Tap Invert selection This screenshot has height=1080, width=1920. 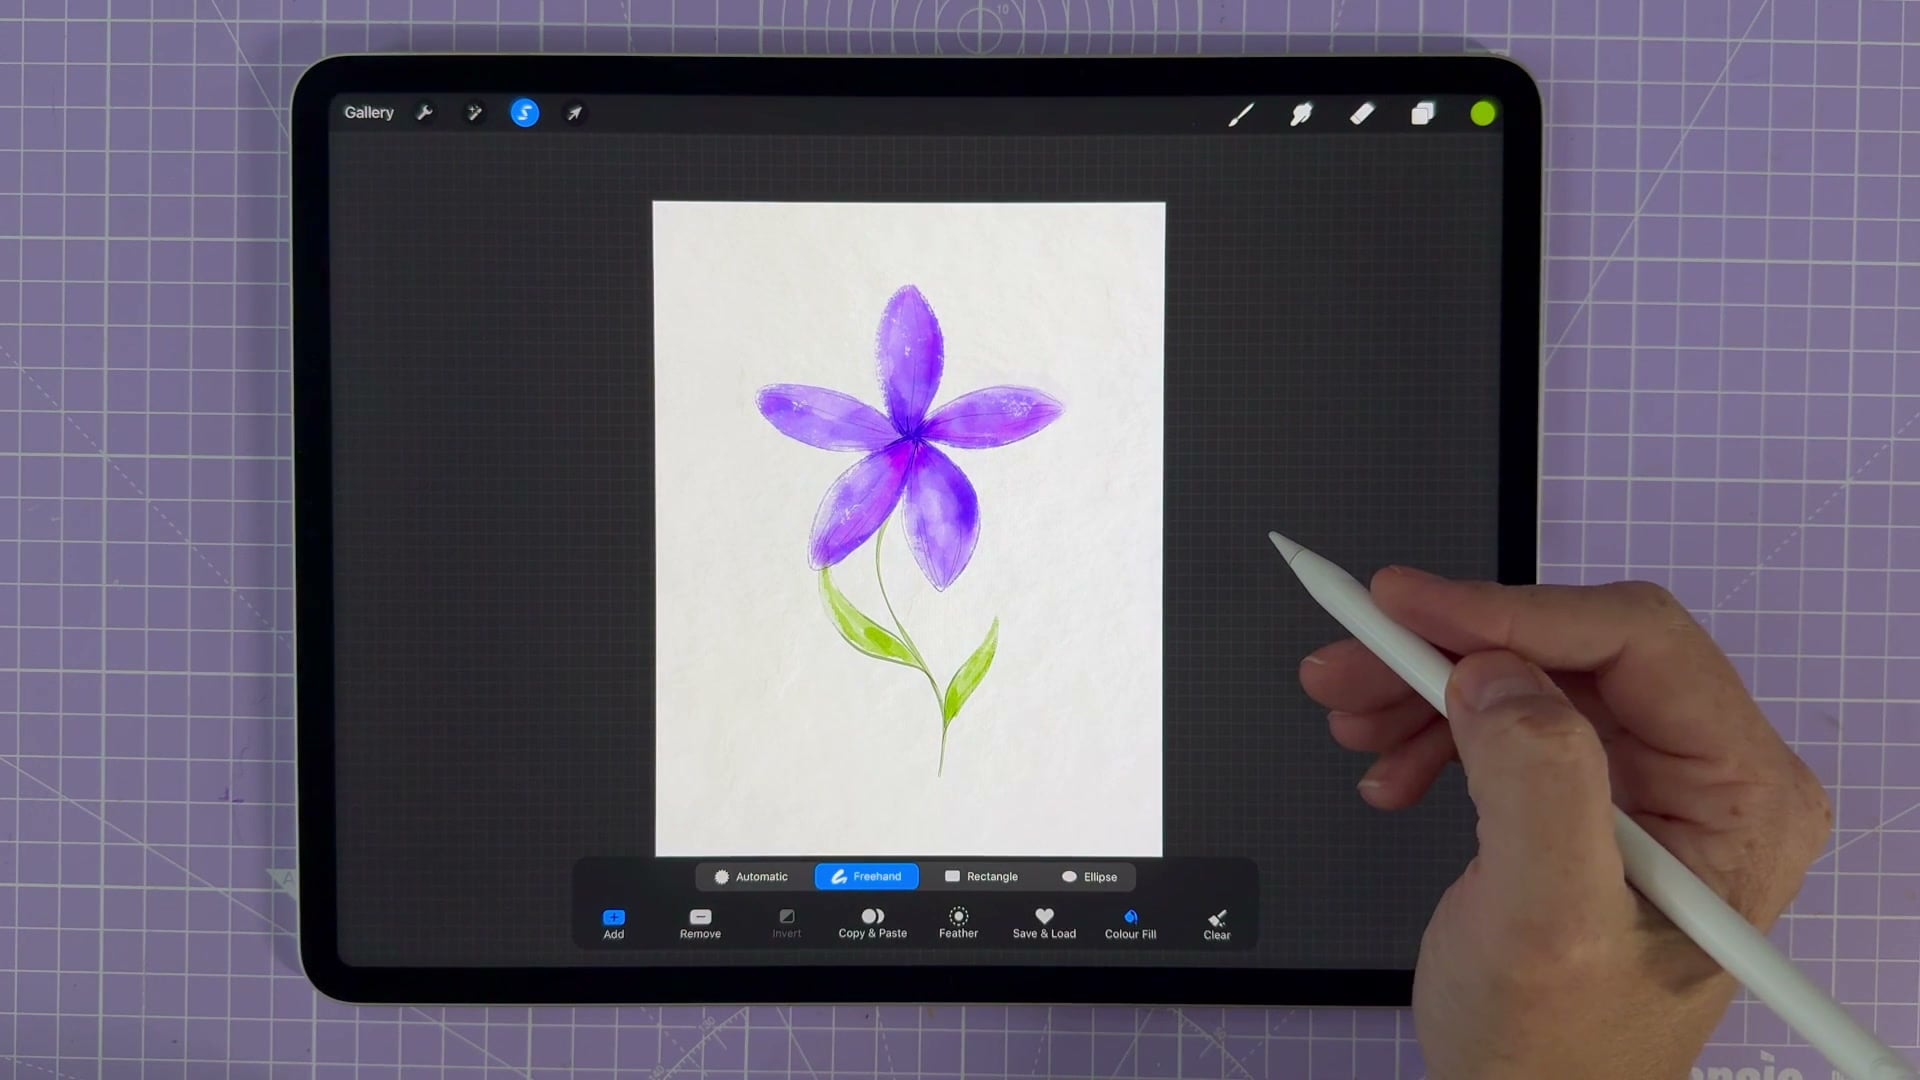tap(787, 924)
